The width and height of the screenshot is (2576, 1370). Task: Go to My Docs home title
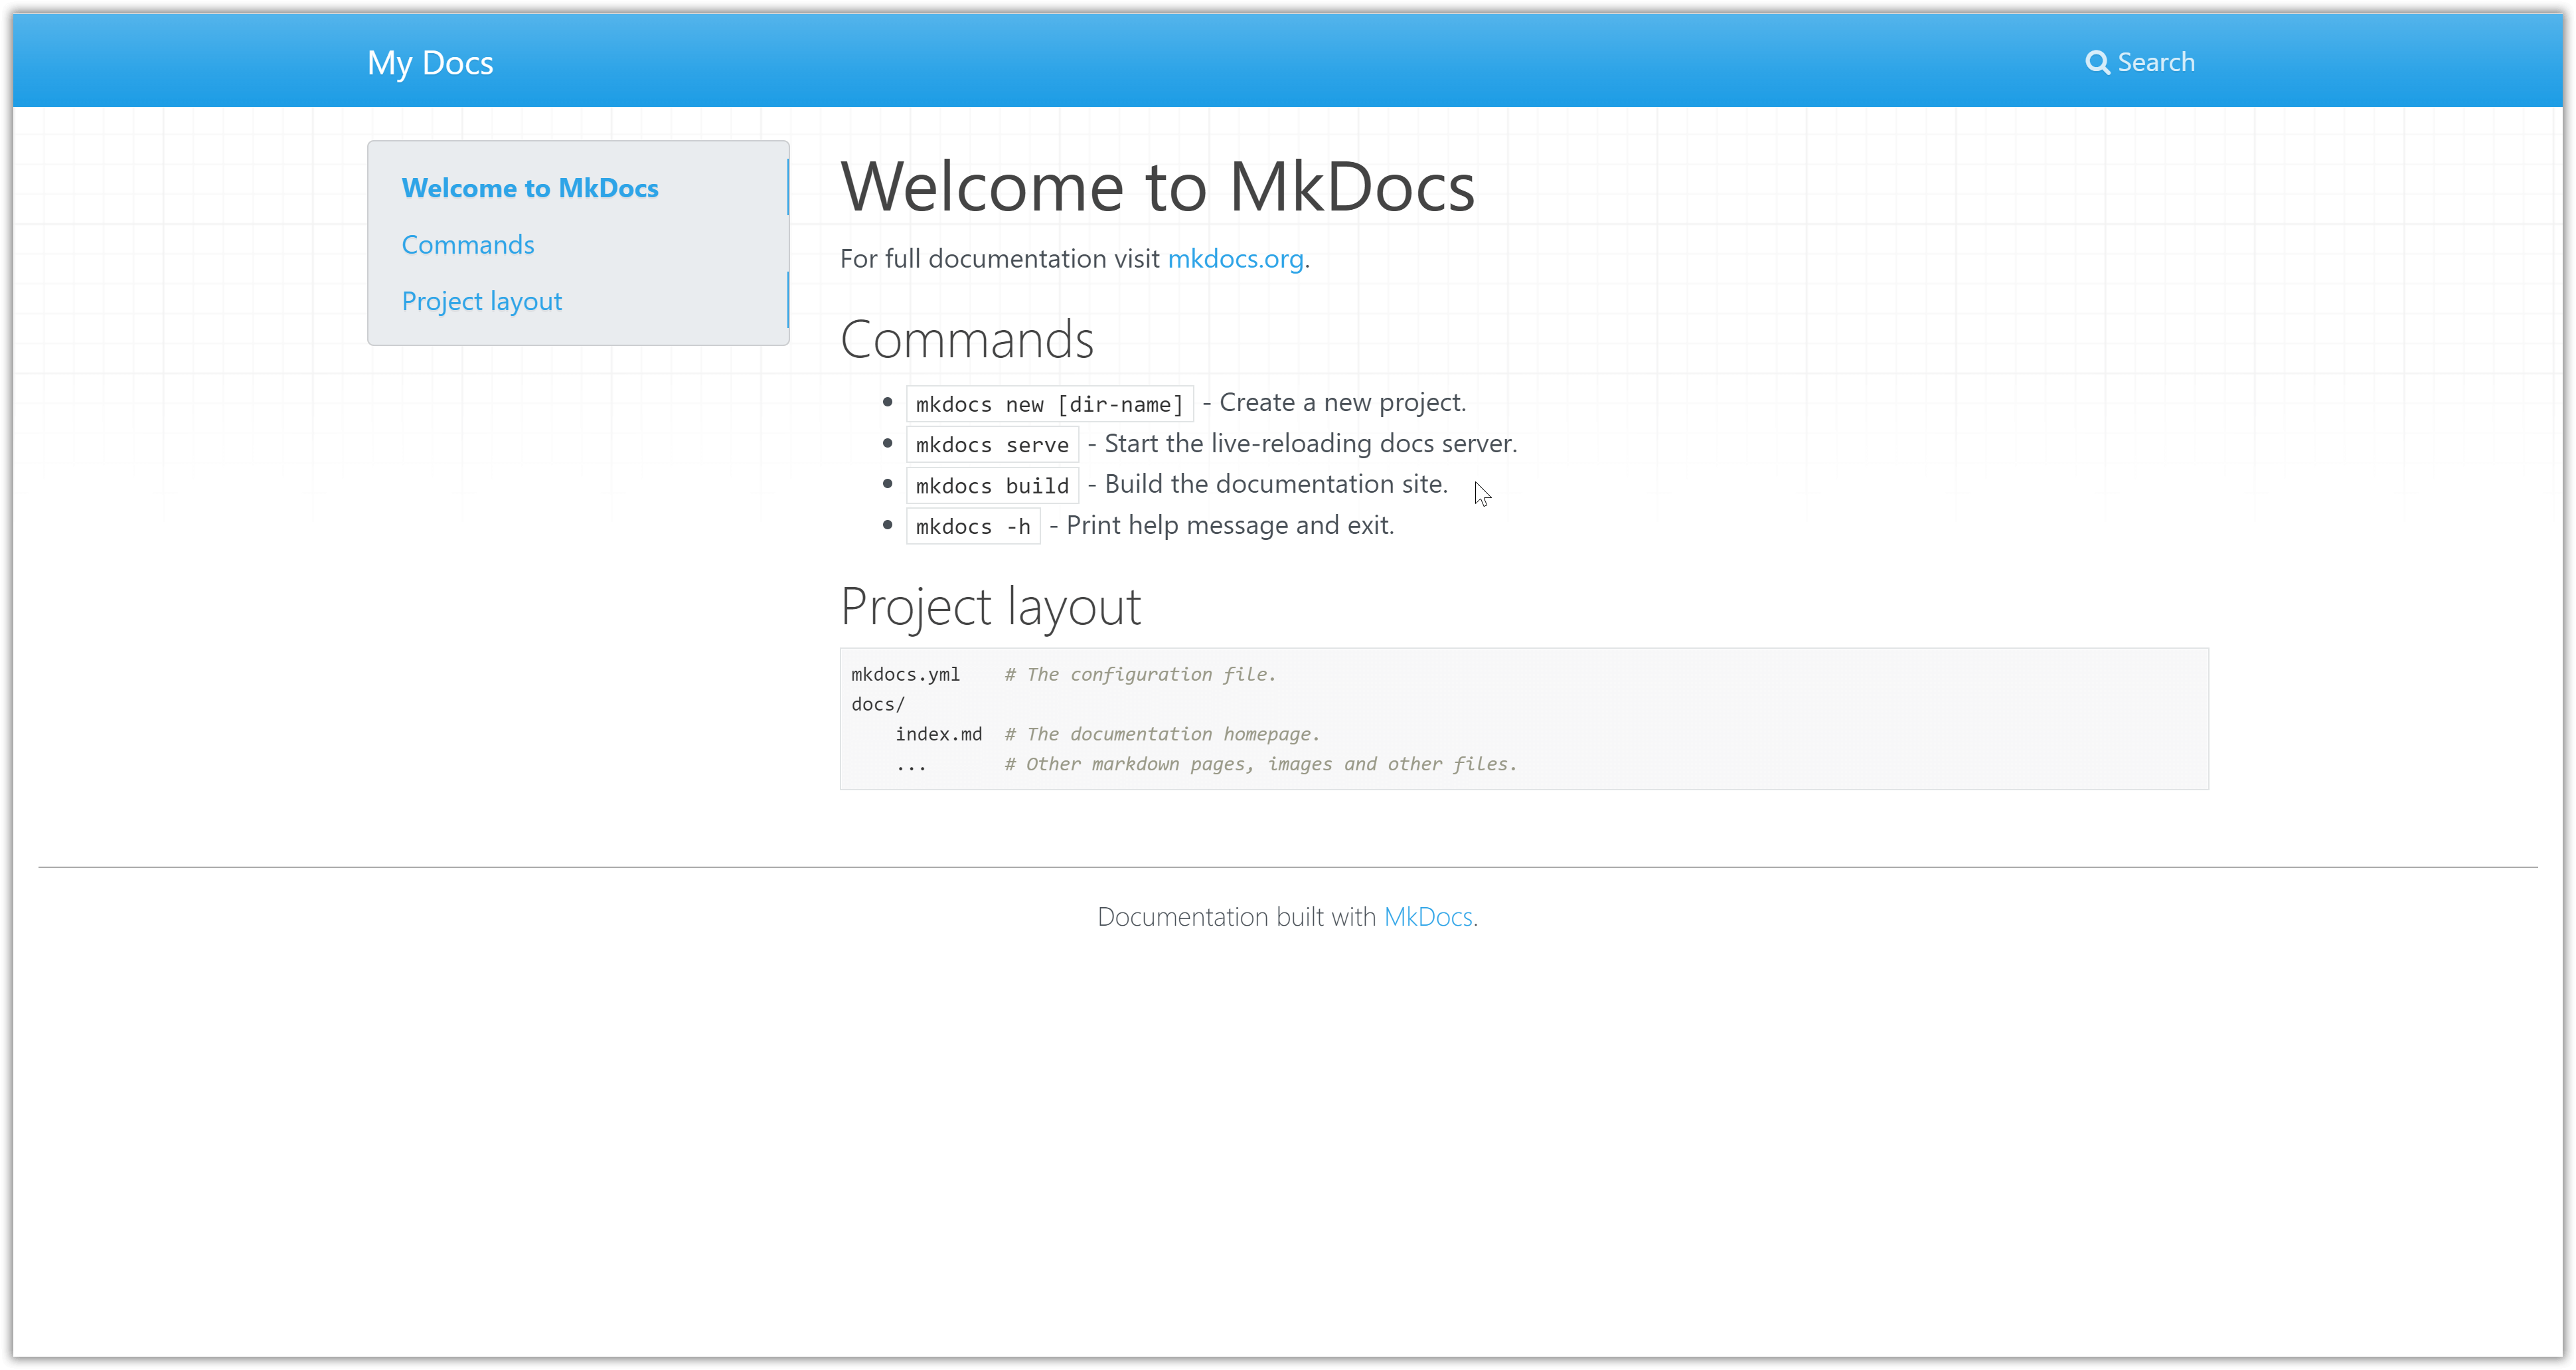coord(430,63)
